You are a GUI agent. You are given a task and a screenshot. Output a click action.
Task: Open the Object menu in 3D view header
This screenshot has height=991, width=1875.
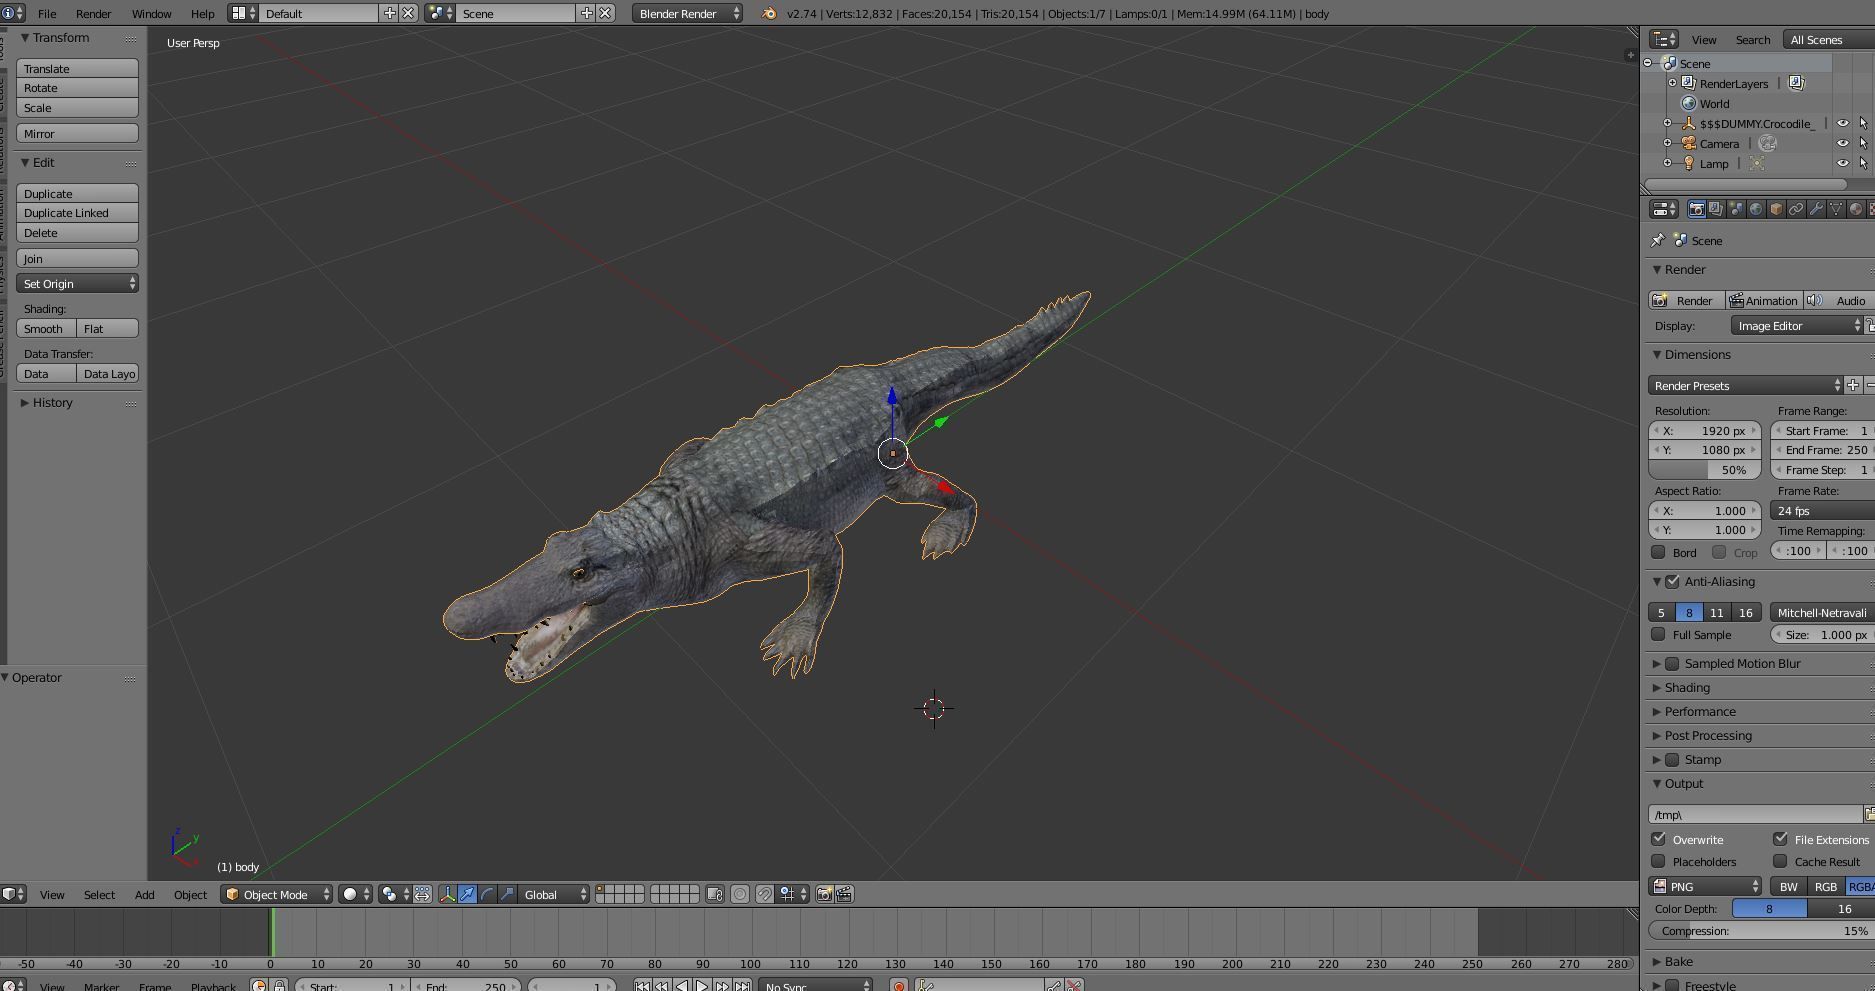190,894
